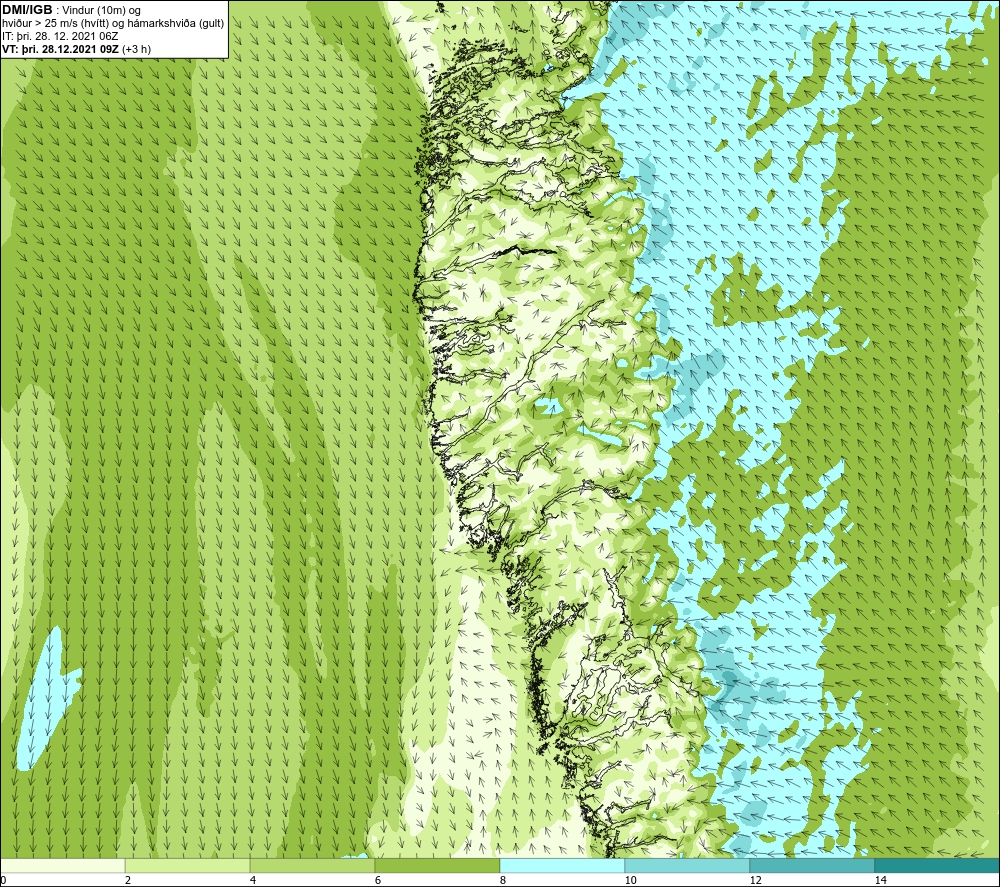Click the legend scale number '12'

tap(755, 880)
